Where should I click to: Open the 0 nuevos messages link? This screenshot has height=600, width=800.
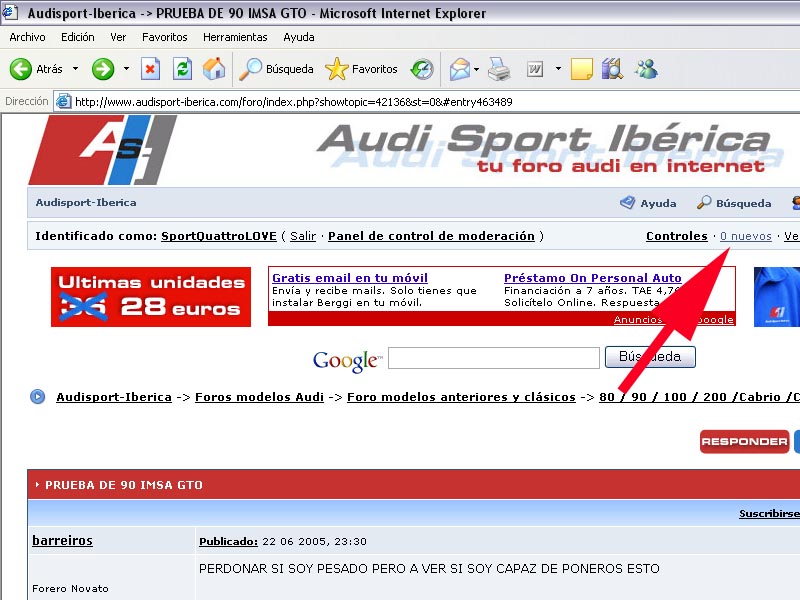tap(745, 236)
